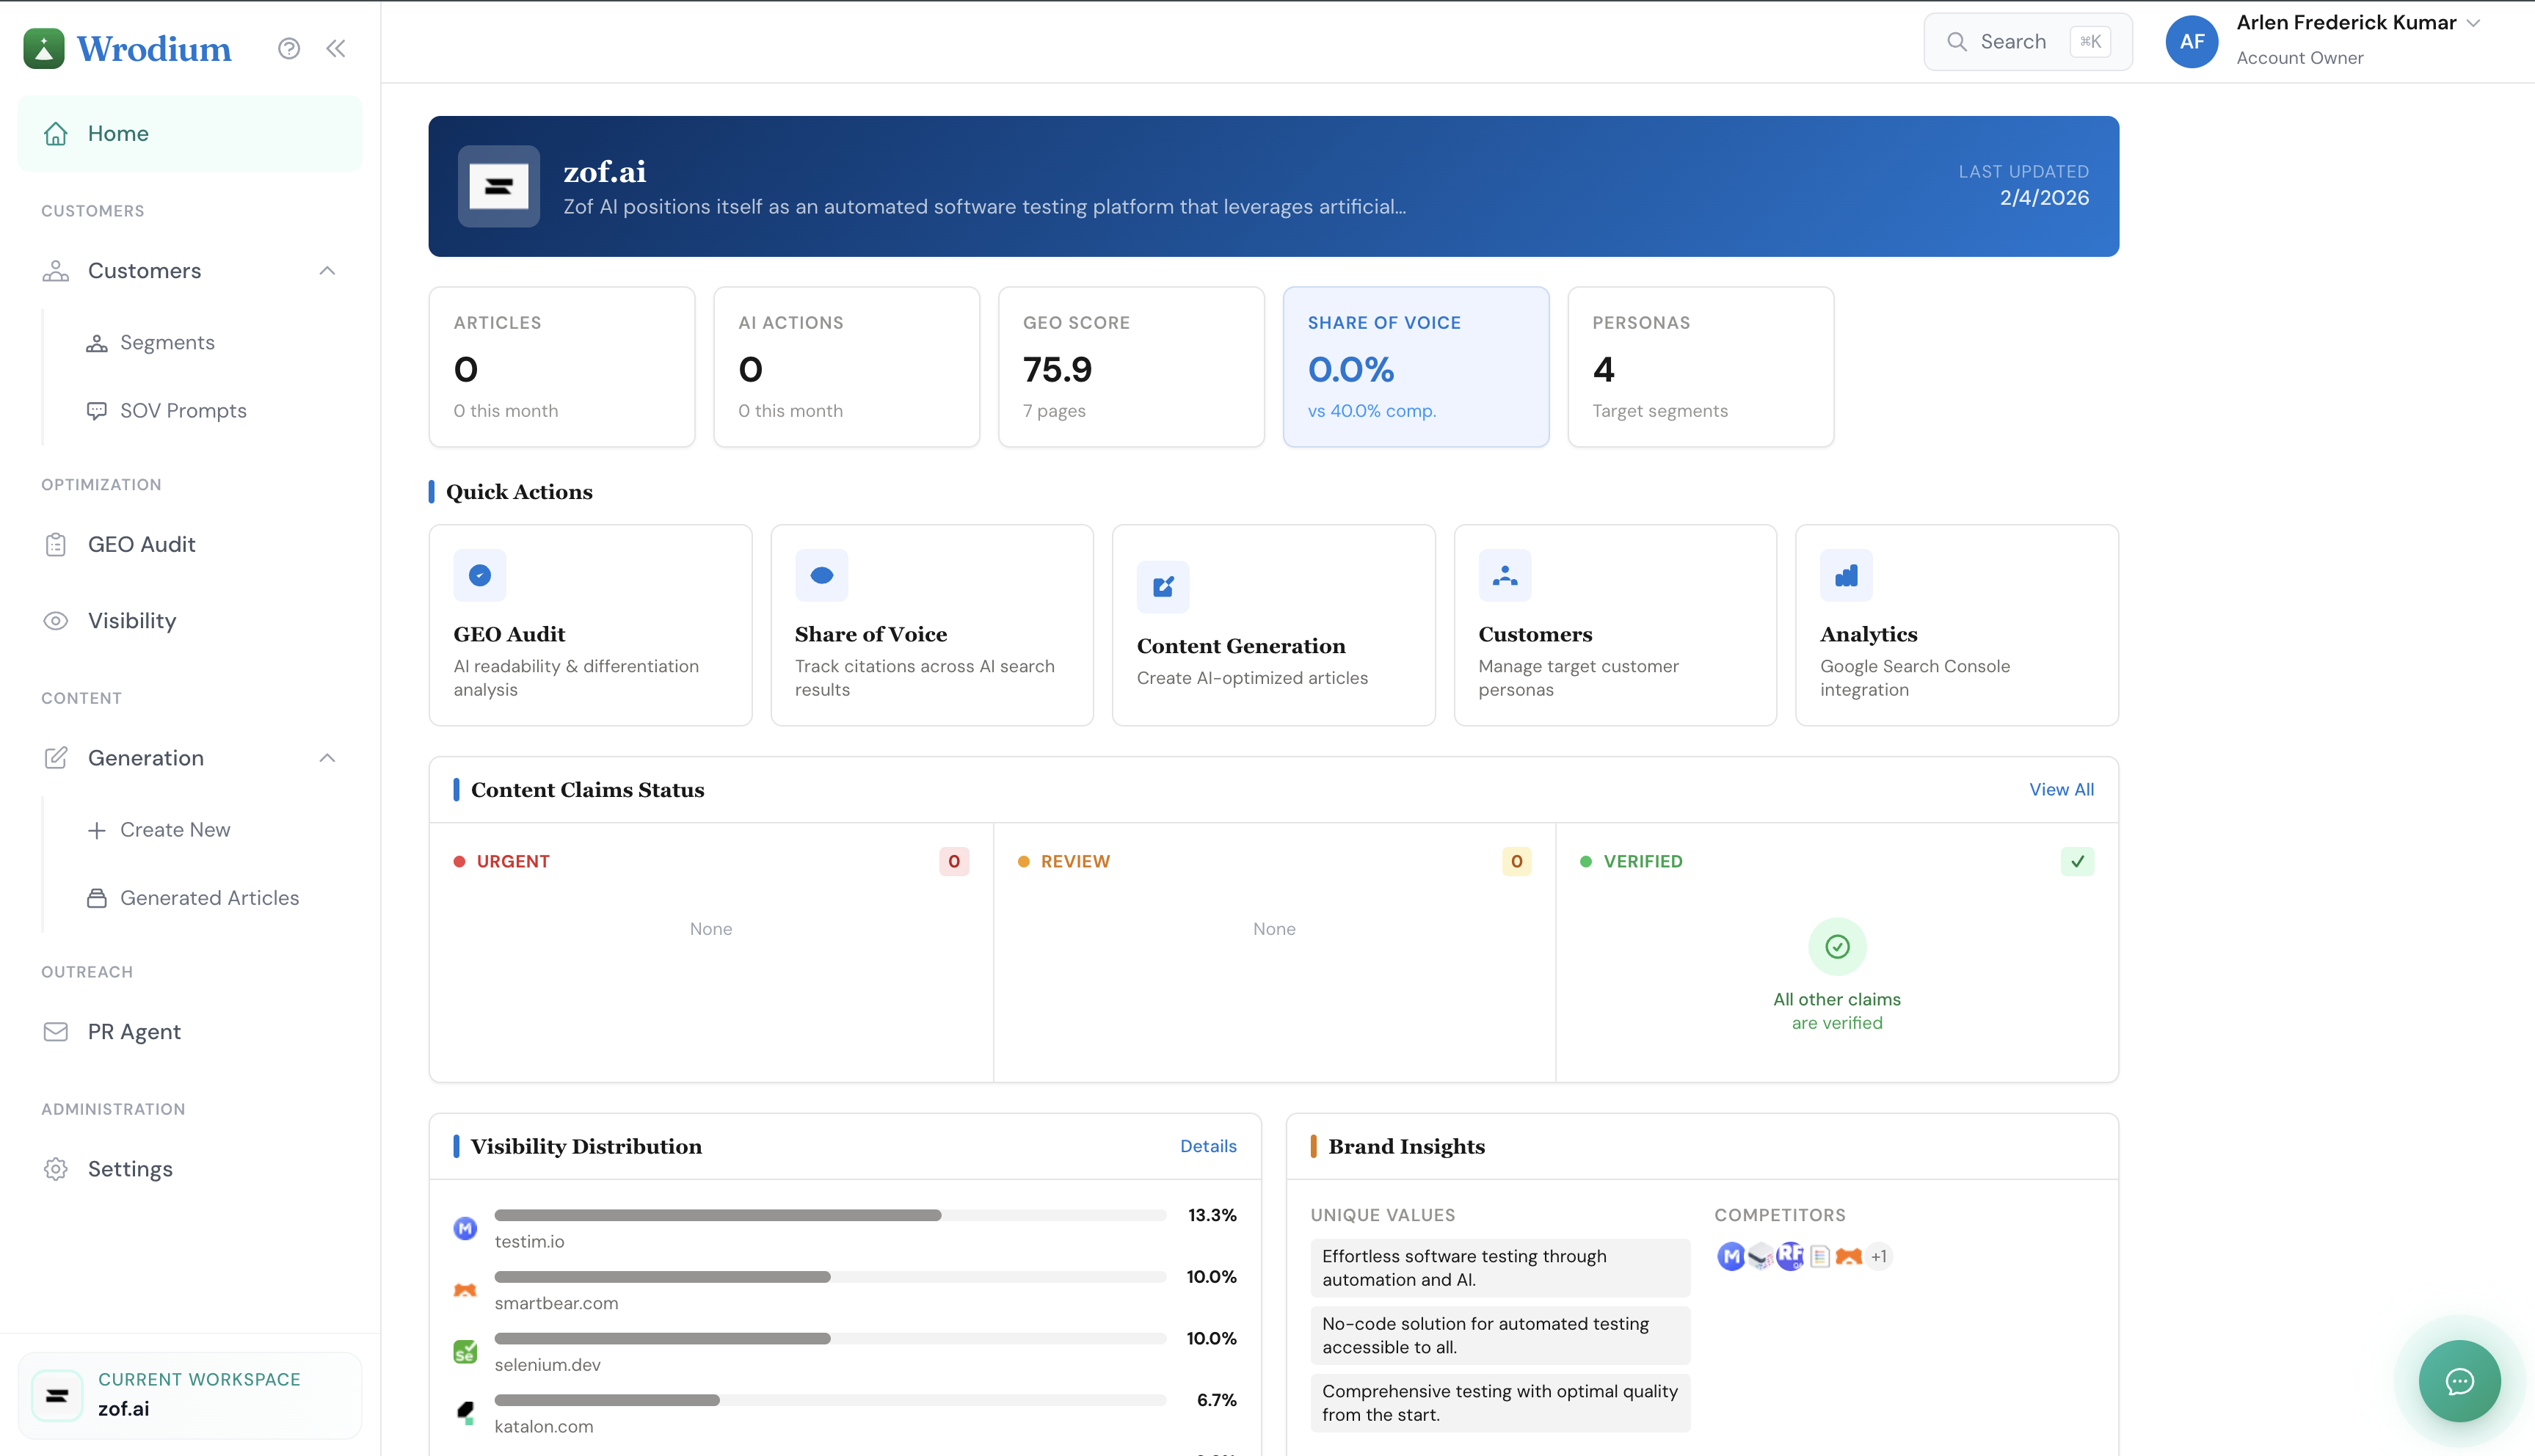Collapse the Generation section in the sidebar
Screen dimensions: 2535x1456
[327, 758]
